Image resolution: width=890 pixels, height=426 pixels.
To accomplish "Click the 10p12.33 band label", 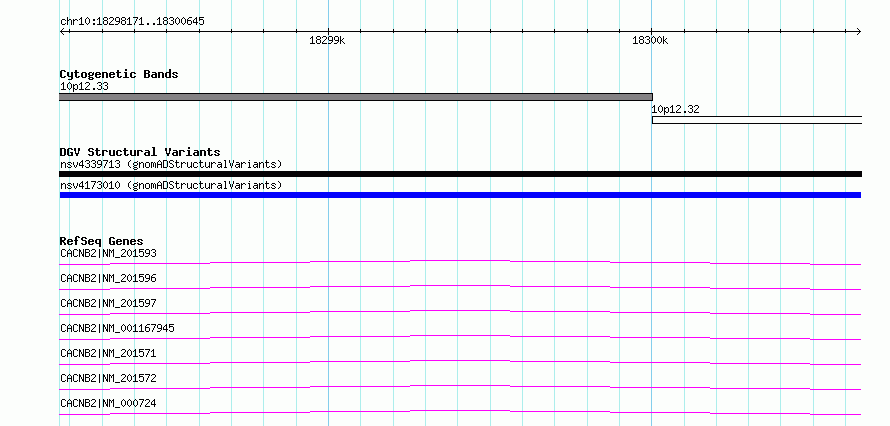I will pyautogui.click(x=84, y=87).
